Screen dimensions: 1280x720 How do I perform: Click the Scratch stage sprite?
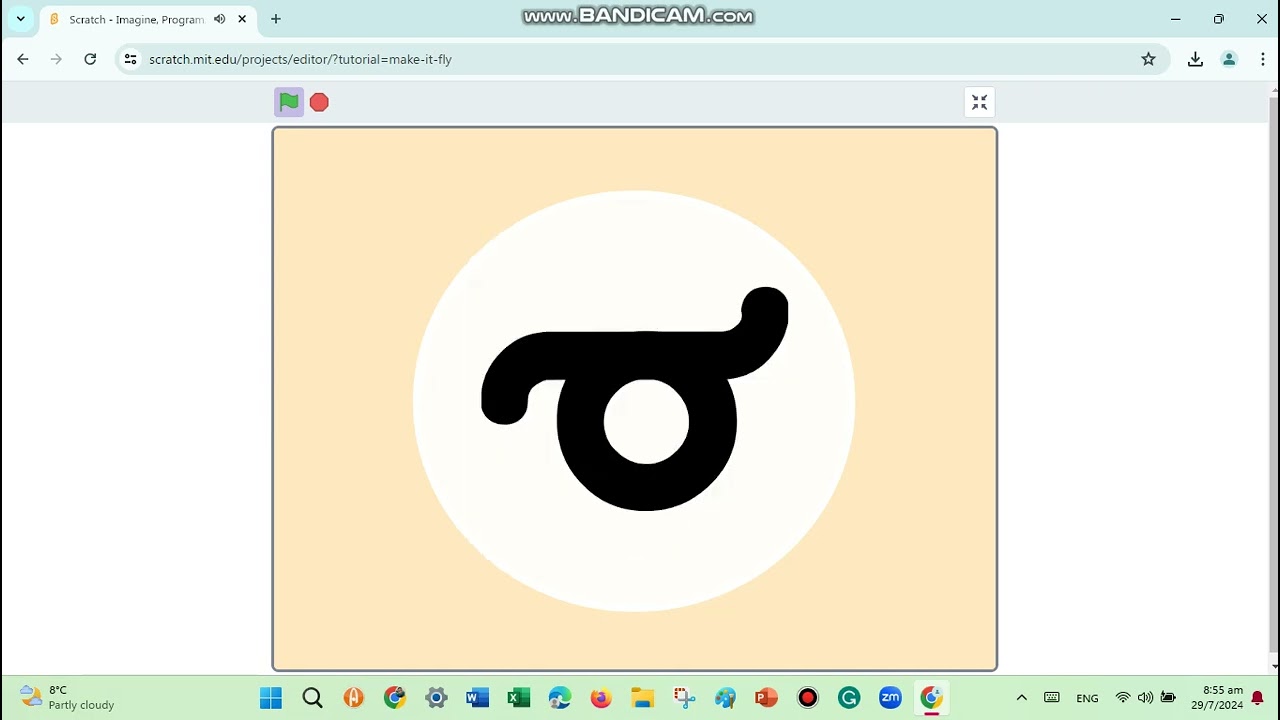[634, 400]
